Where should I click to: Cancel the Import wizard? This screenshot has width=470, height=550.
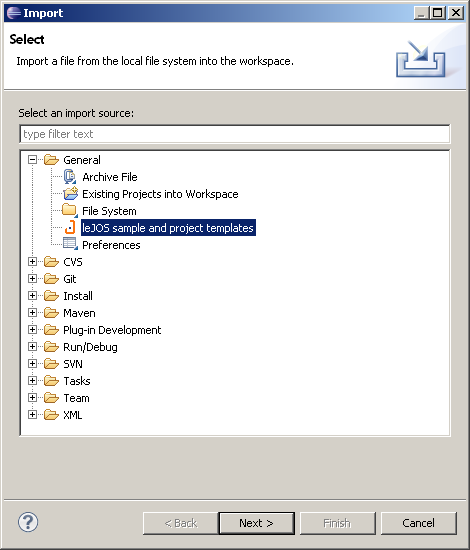[x=419, y=523]
